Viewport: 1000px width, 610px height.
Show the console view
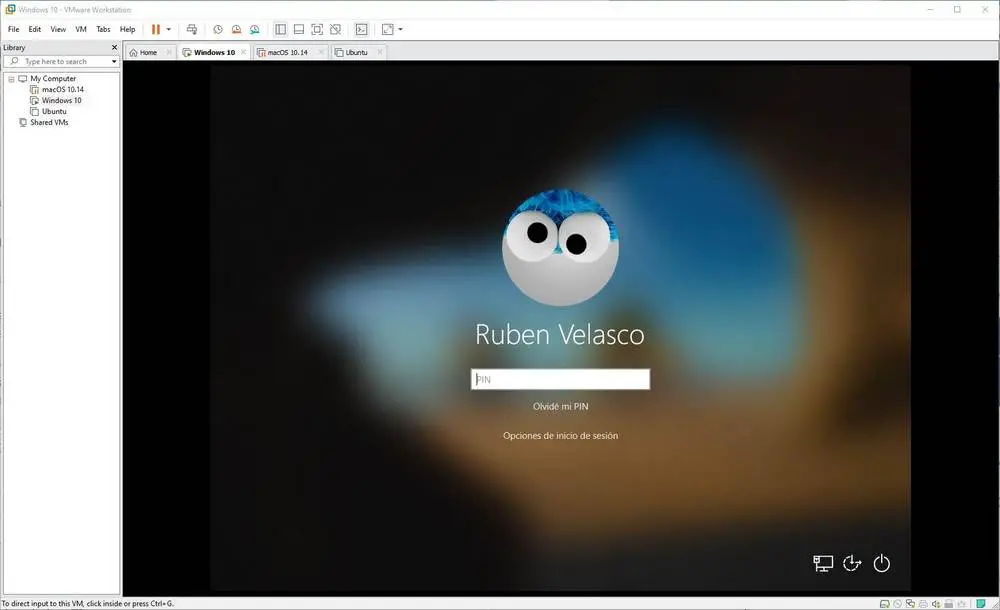[362, 29]
